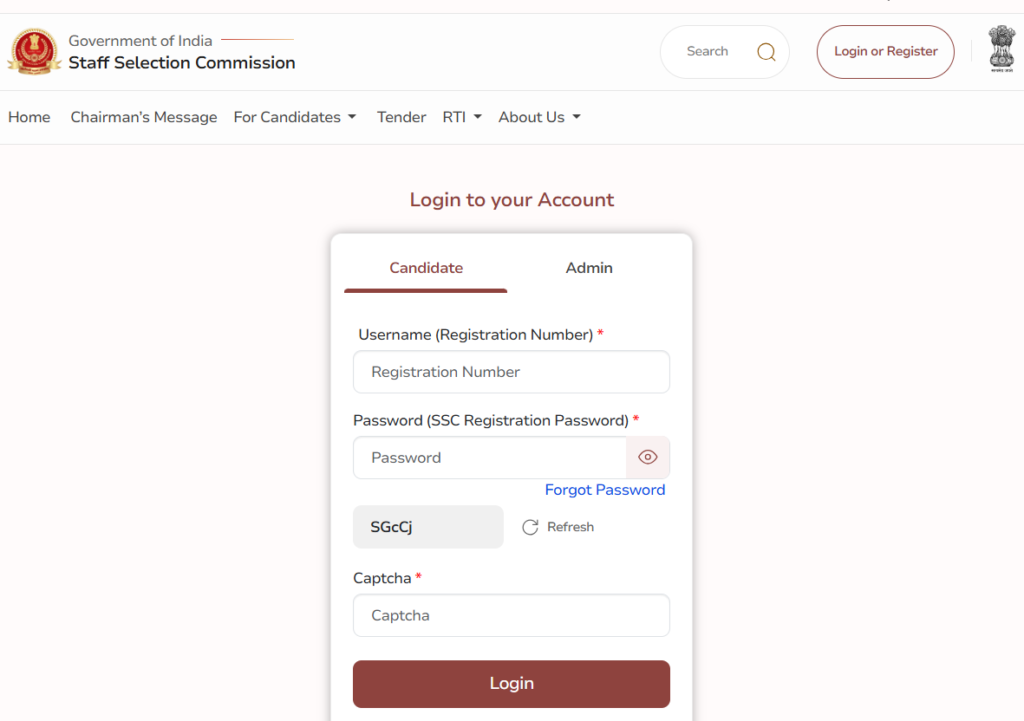Click the For Candidates dropdown arrow
Viewport: 1024px width, 721px height.
352,117
